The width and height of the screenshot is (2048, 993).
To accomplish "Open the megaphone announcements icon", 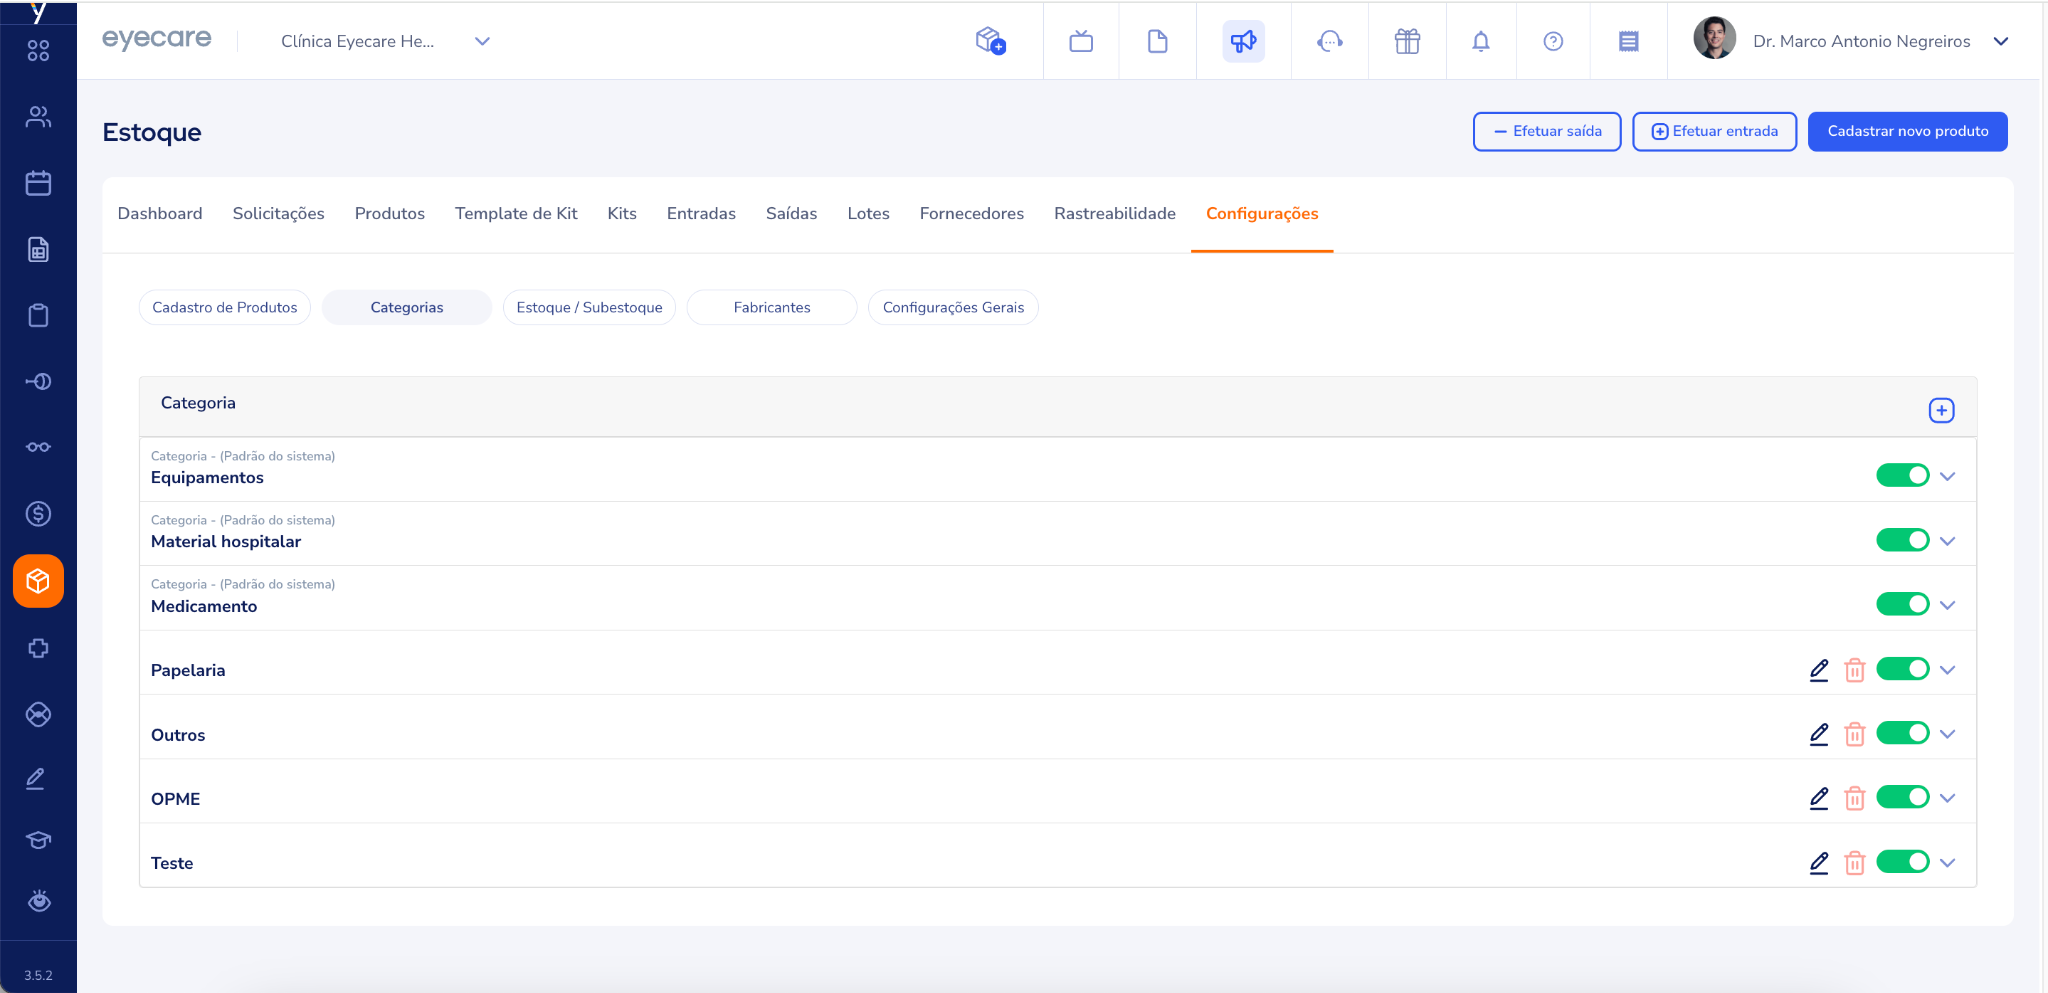I will (x=1243, y=41).
